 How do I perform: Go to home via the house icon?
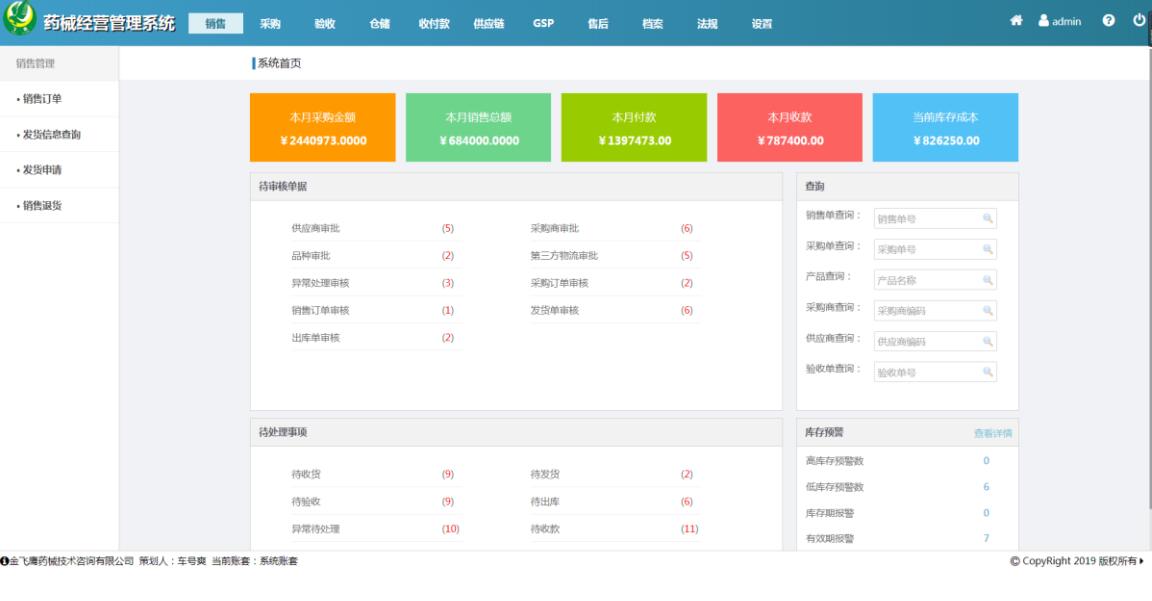point(1016,21)
